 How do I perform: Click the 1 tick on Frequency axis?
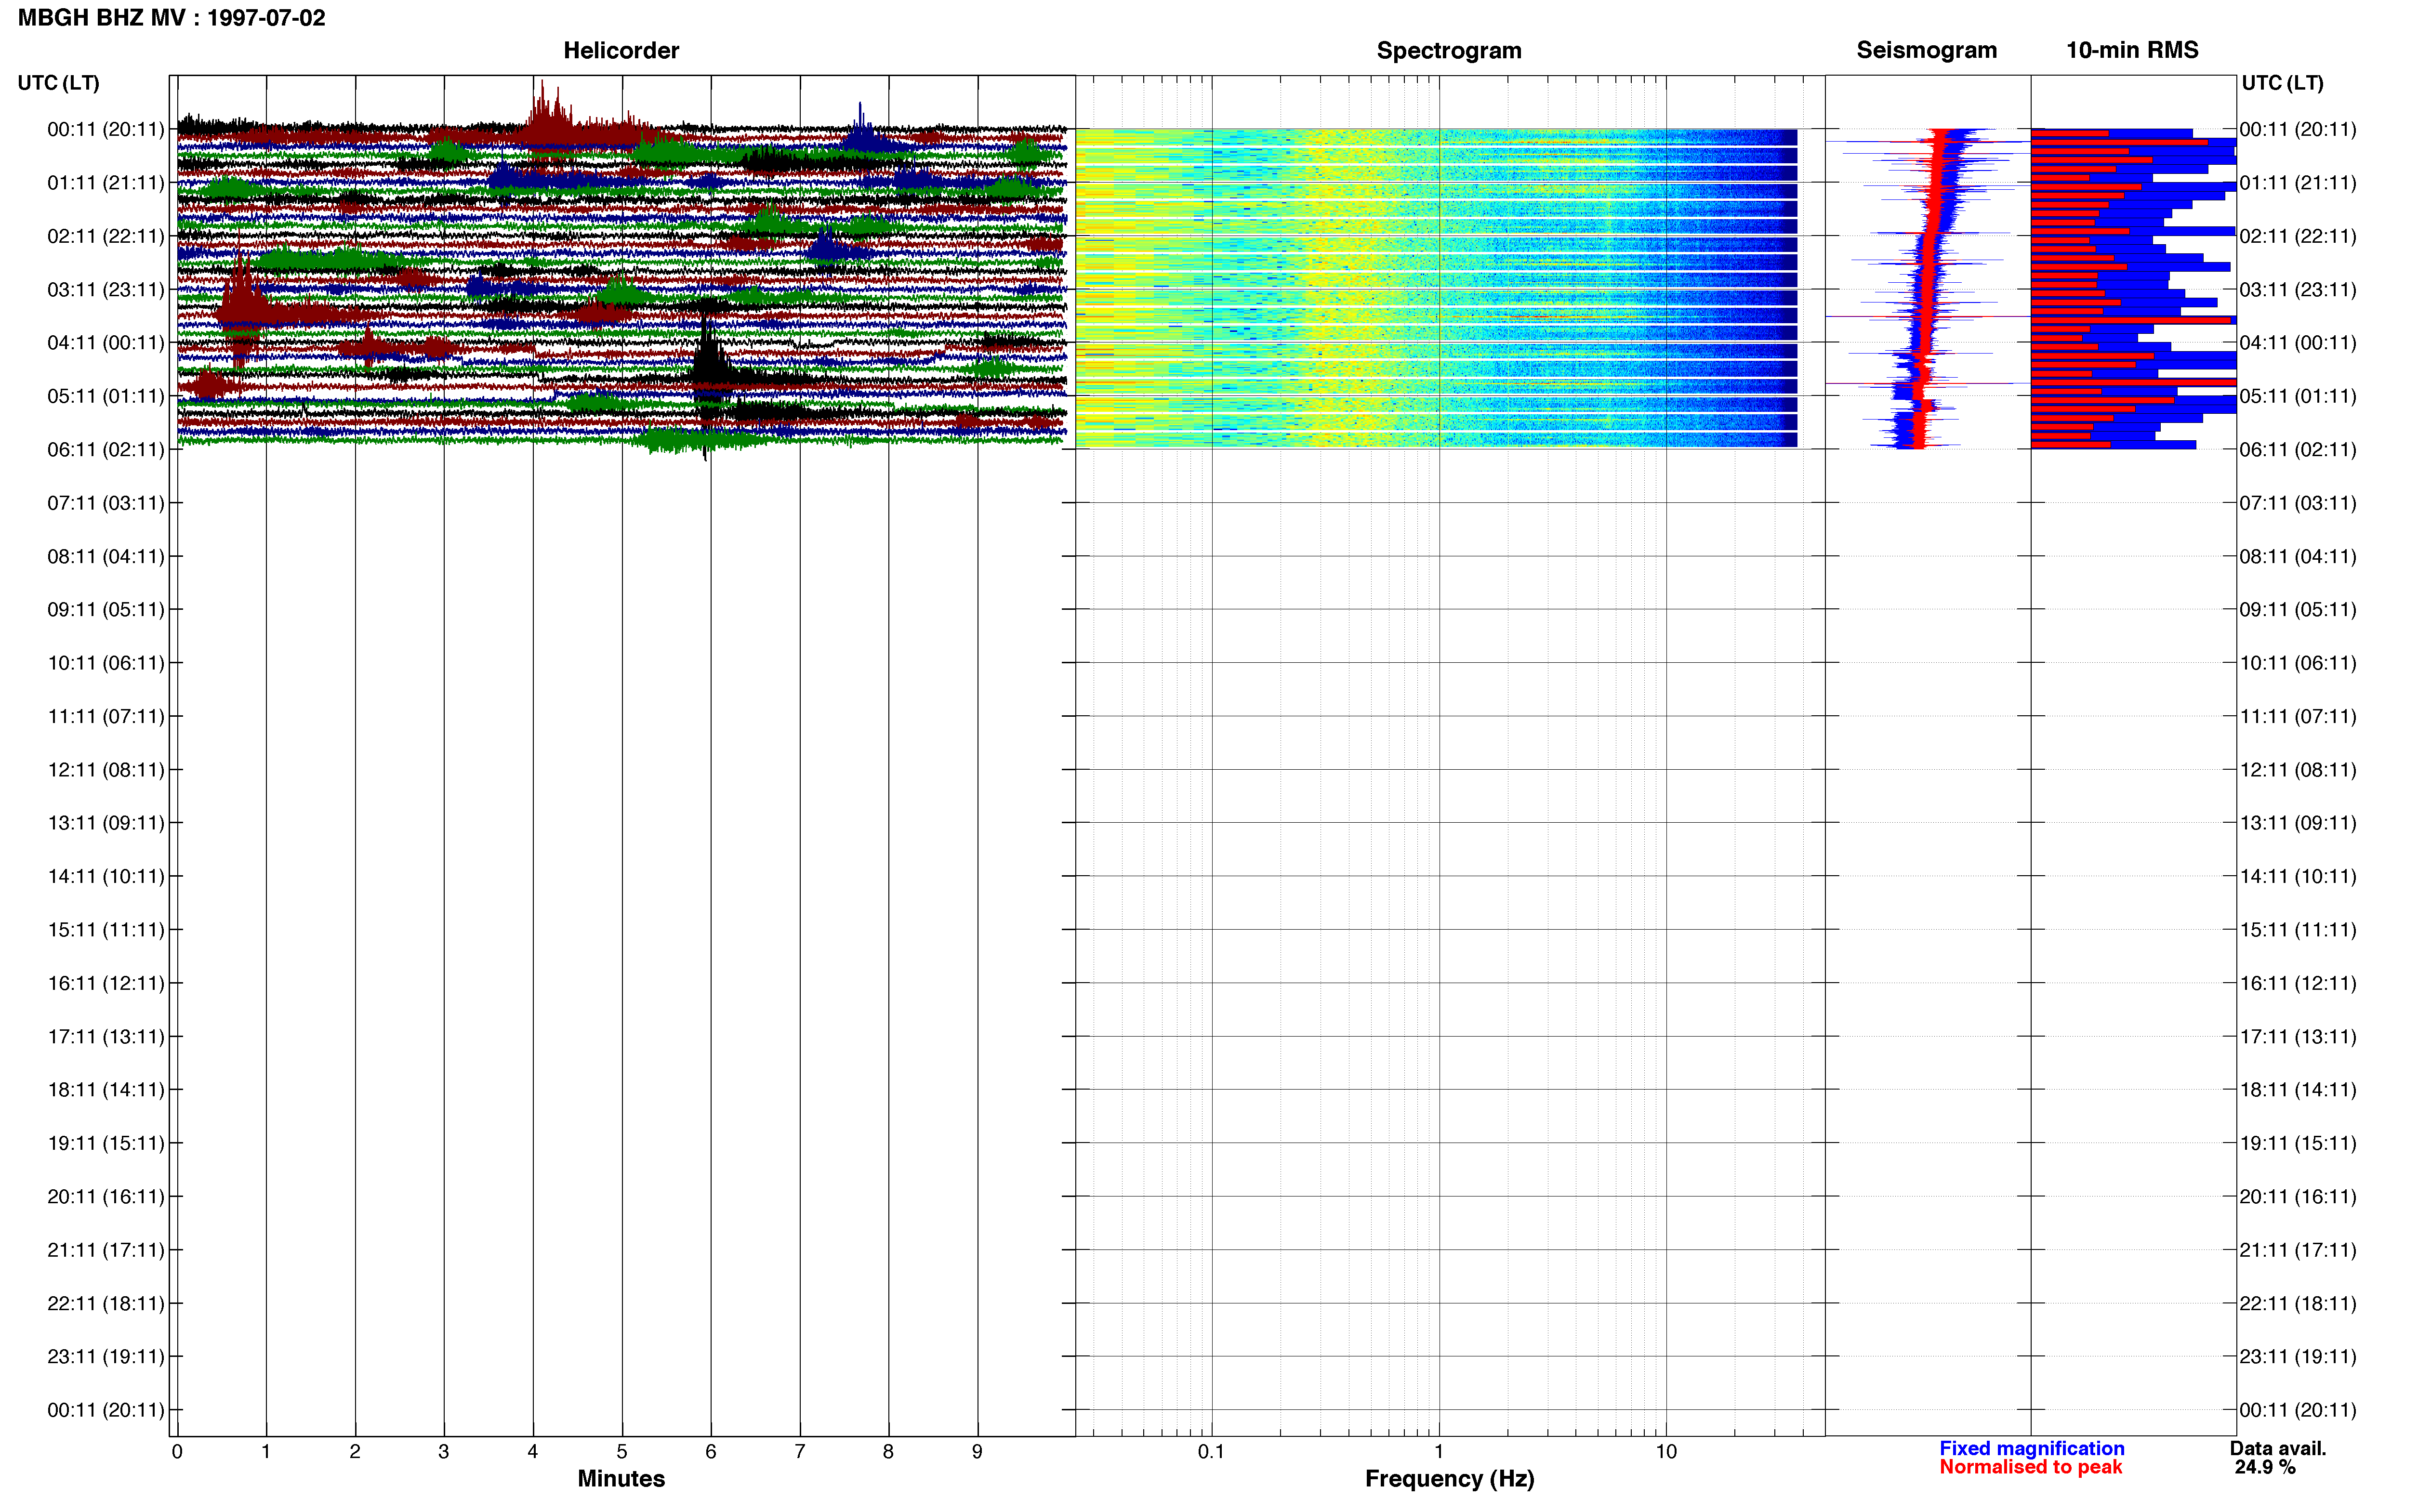(1439, 1452)
